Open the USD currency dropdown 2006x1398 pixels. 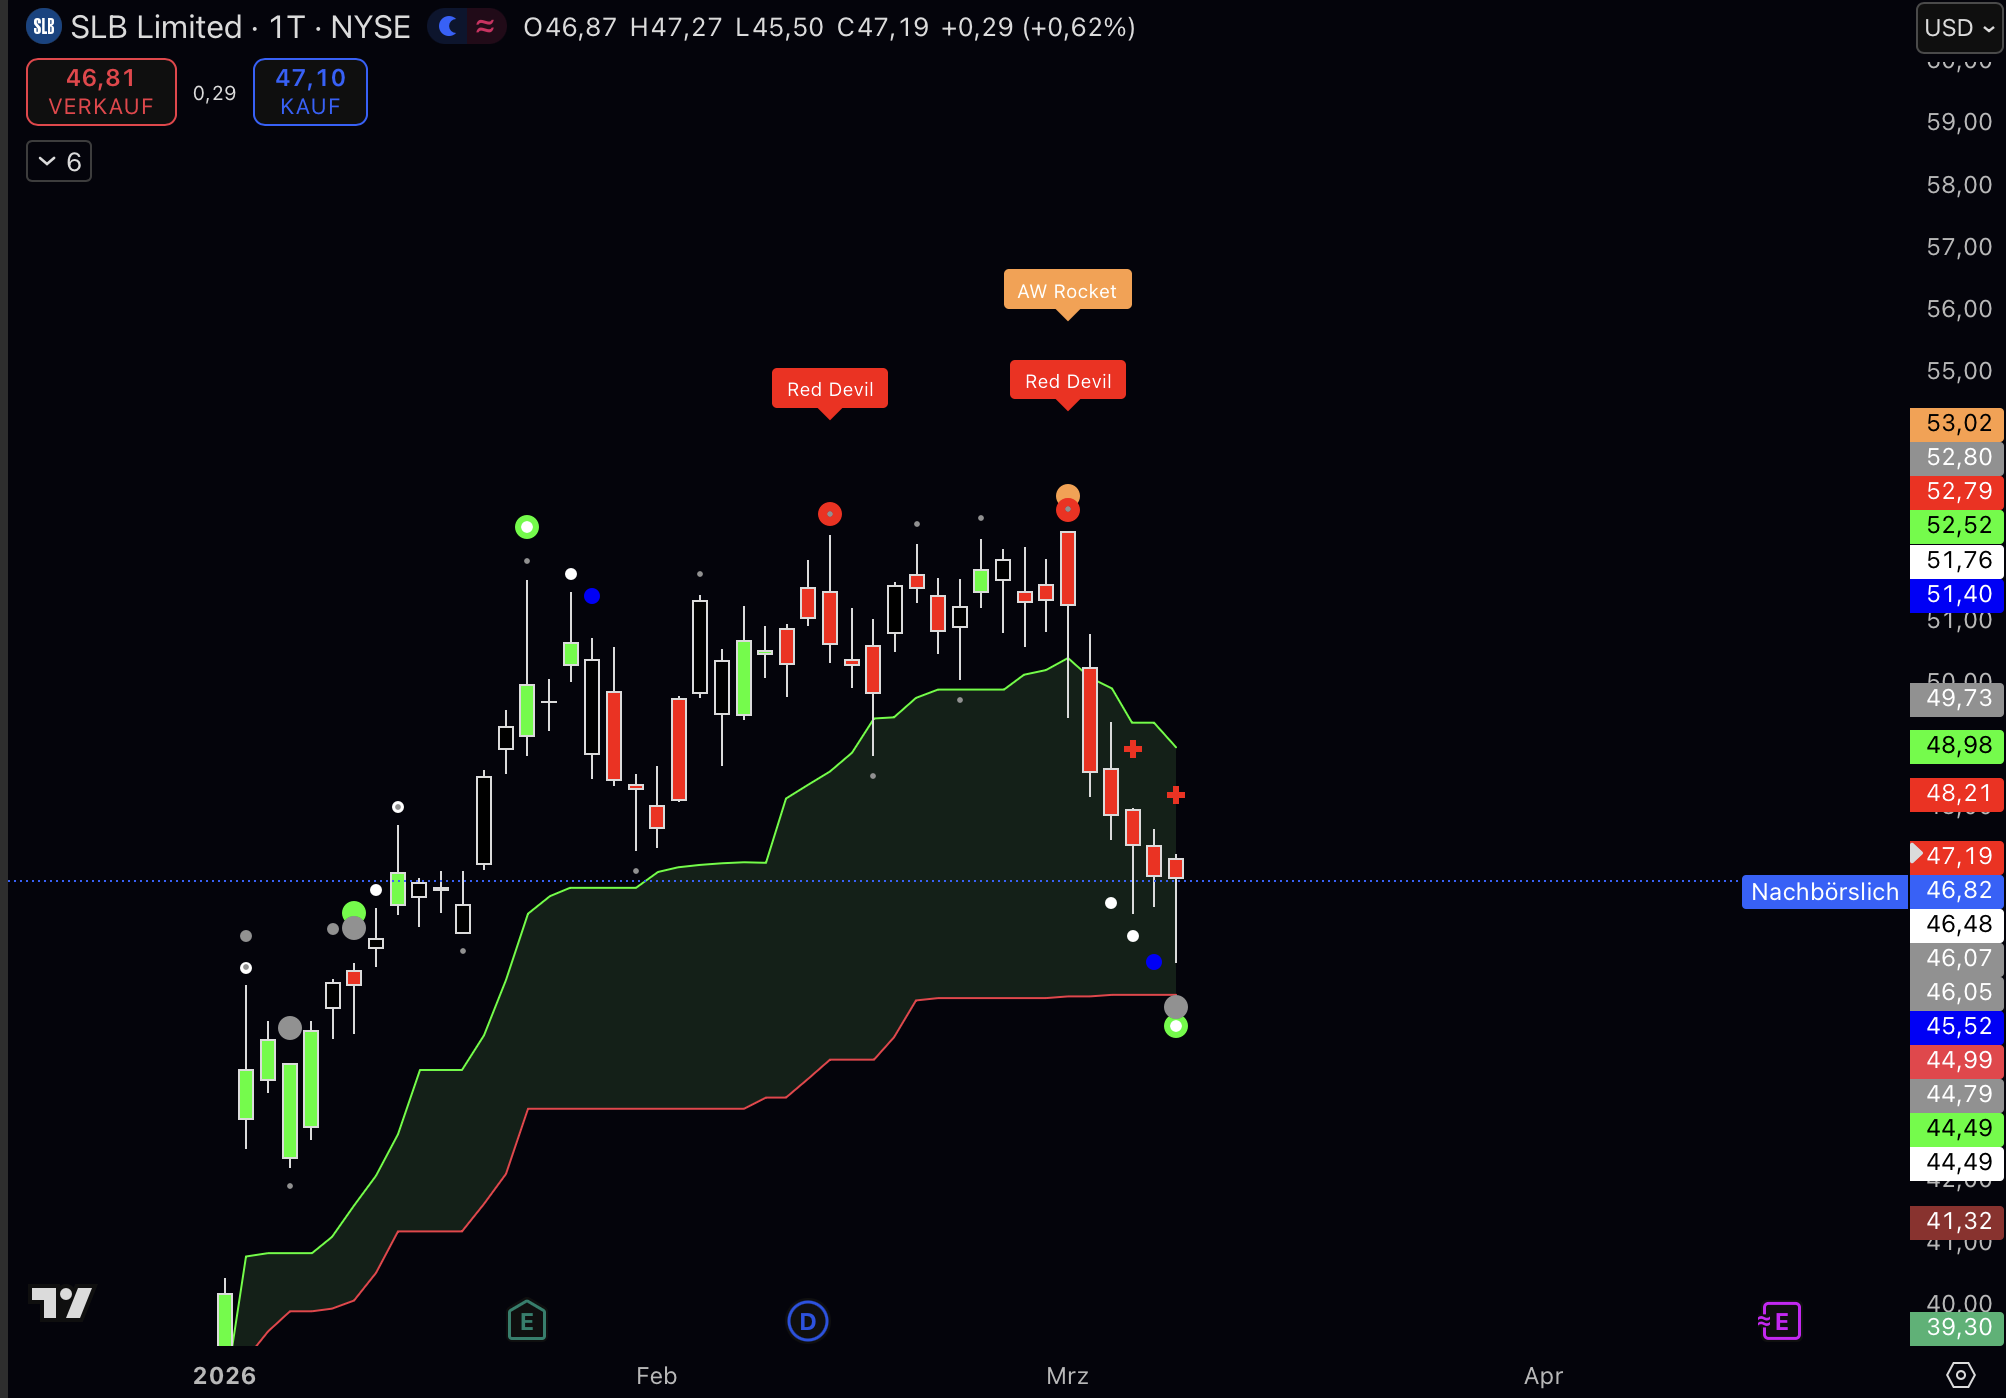[1958, 28]
